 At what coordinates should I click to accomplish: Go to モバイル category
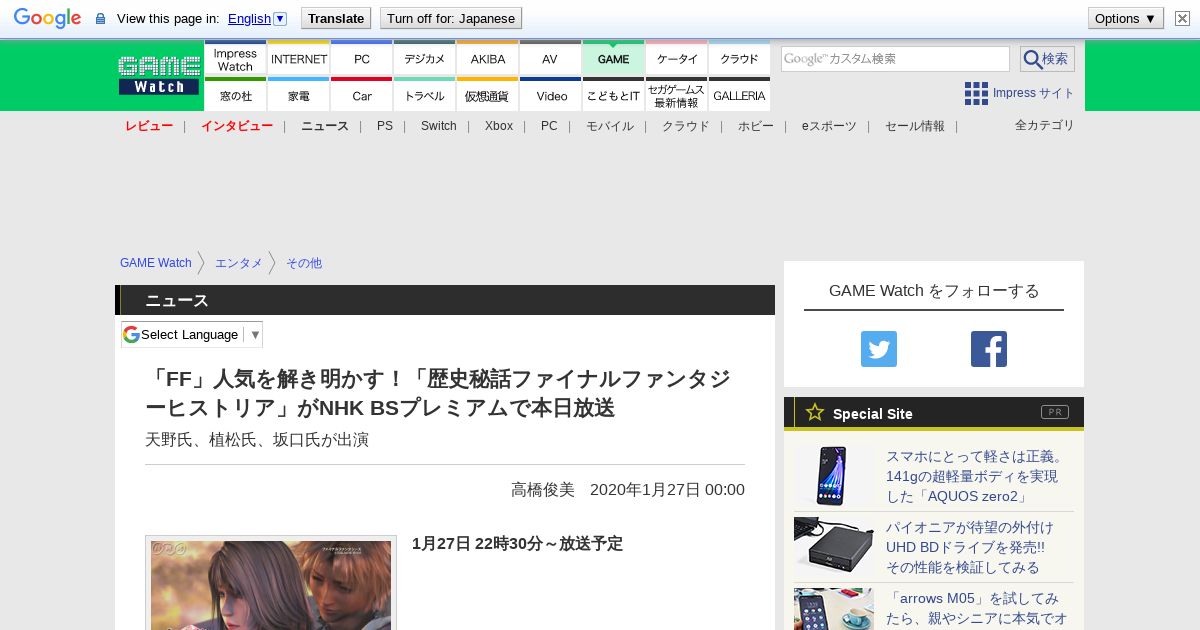610,126
